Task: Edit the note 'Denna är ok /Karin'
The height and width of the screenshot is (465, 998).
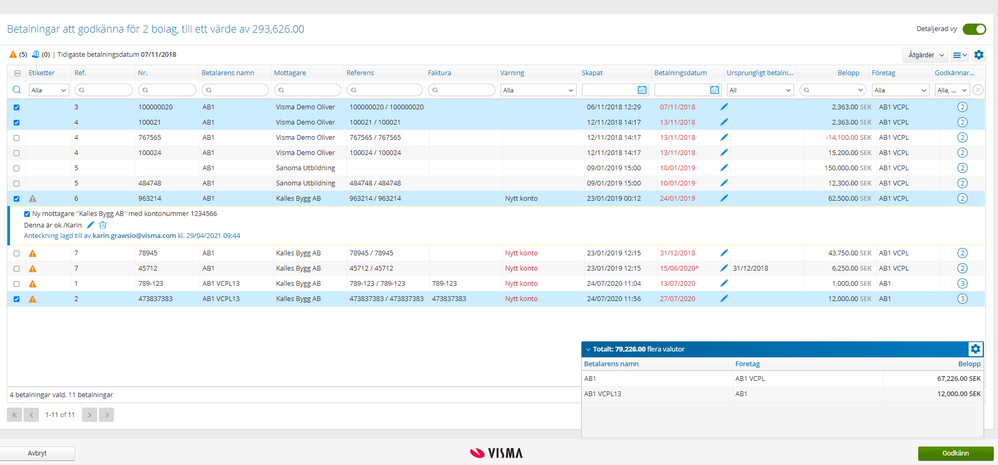Action: pyautogui.click(x=90, y=225)
